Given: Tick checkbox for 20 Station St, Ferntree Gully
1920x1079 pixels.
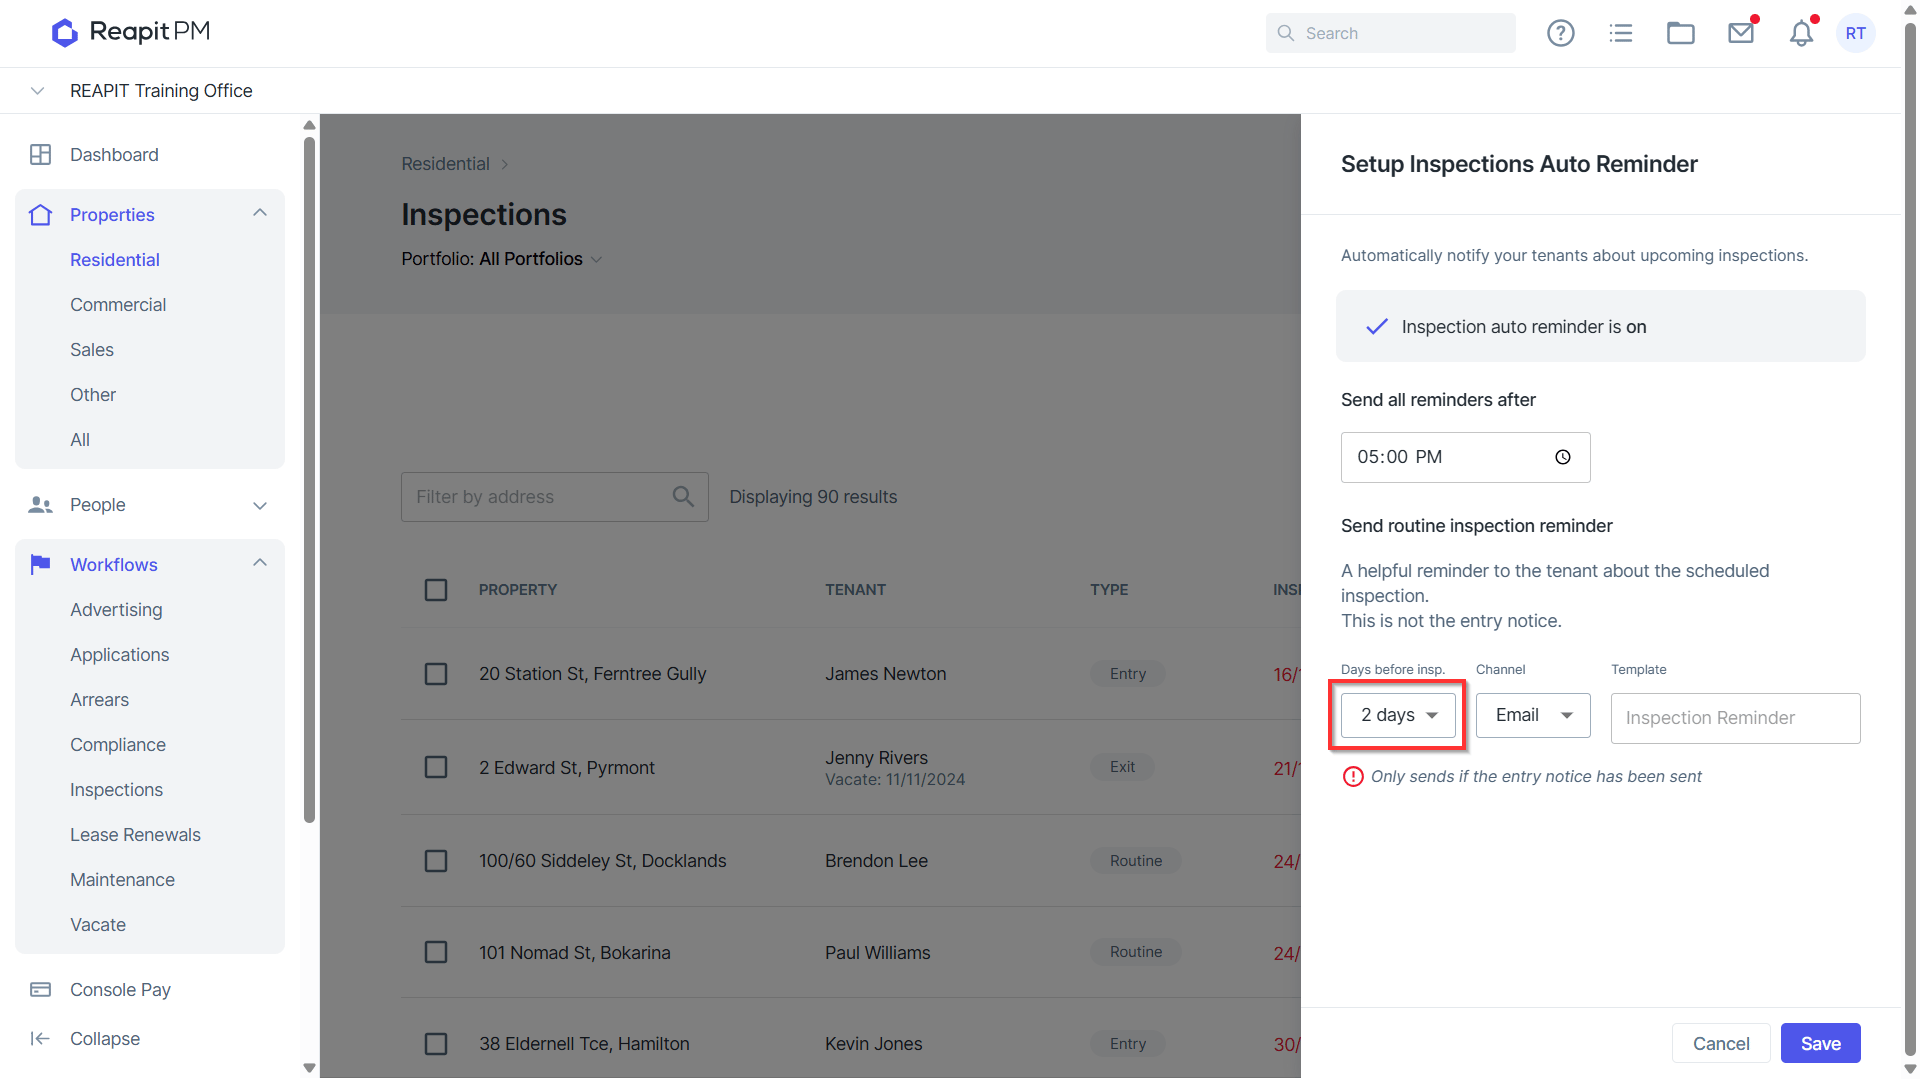Looking at the screenshot, I should (436, 674).
